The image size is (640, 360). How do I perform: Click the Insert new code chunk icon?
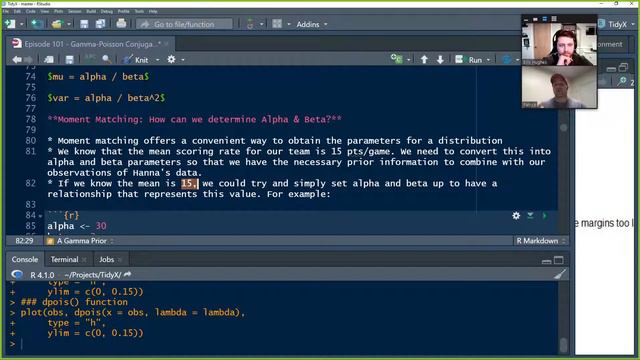click(397, 59)
